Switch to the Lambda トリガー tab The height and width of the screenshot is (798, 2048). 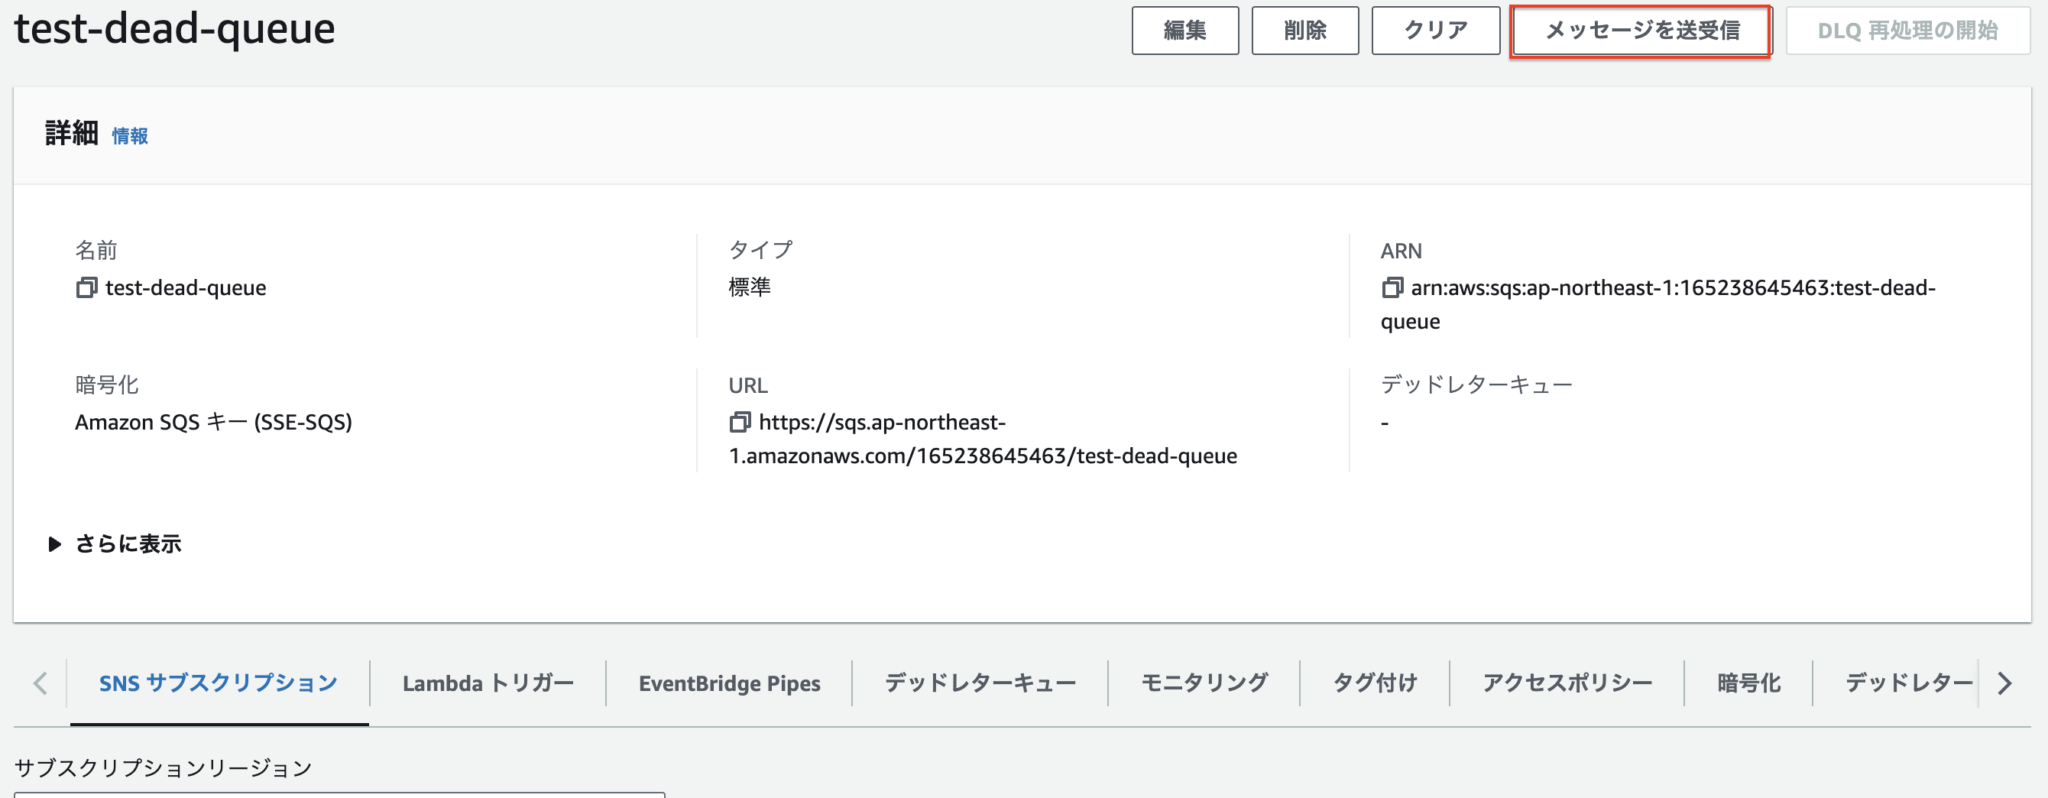tap(488, 683)
